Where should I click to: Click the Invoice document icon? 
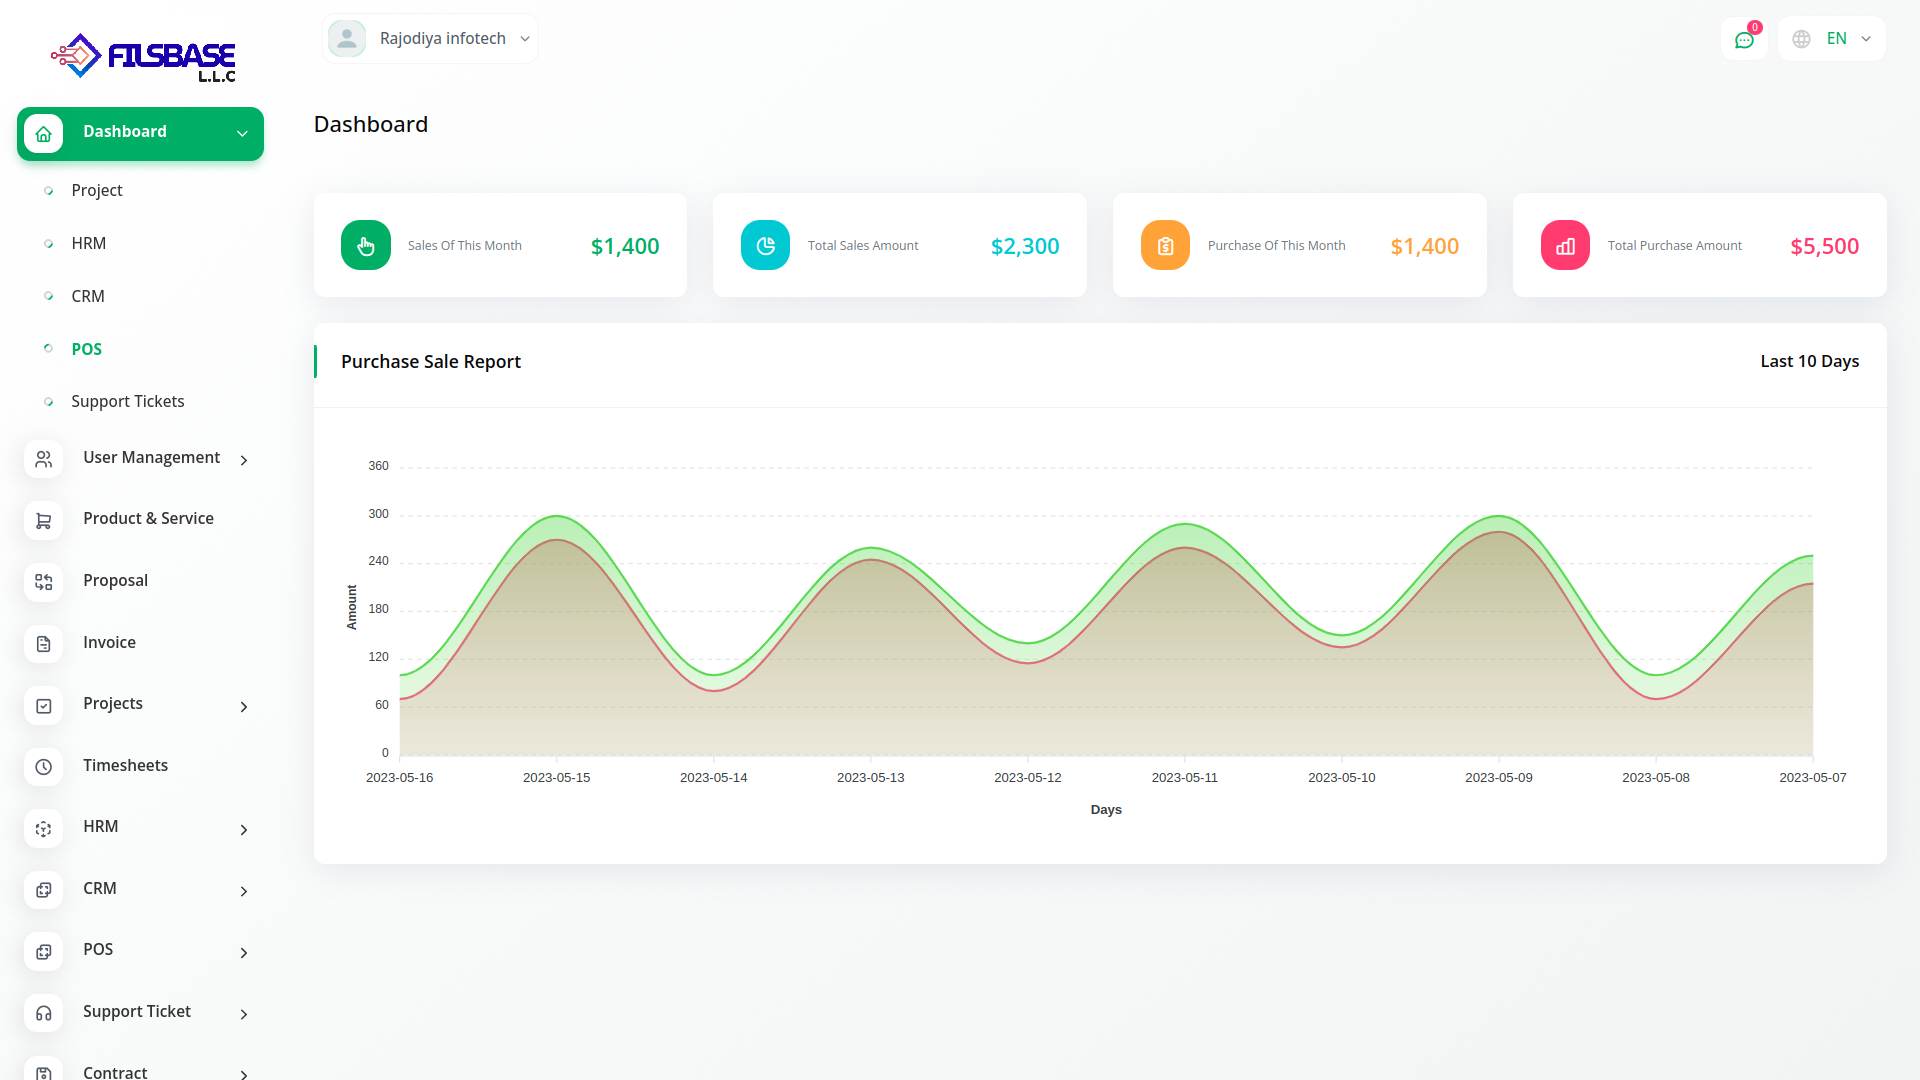(x=44, y=644)
